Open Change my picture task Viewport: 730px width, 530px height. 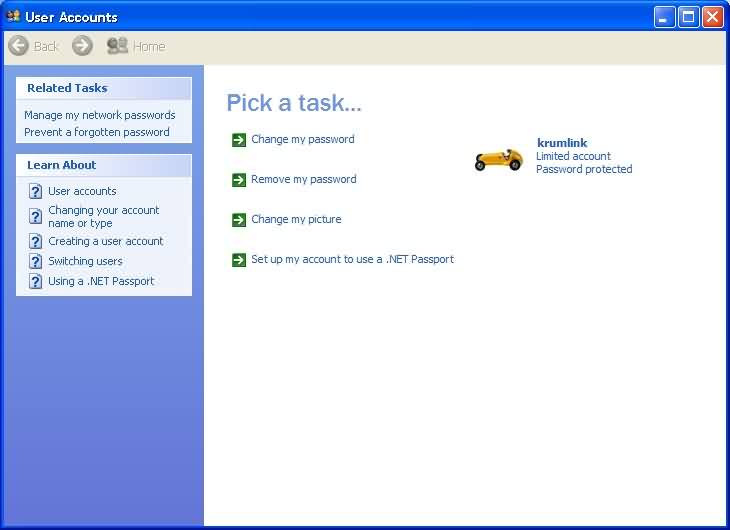(x=296, y=219)
